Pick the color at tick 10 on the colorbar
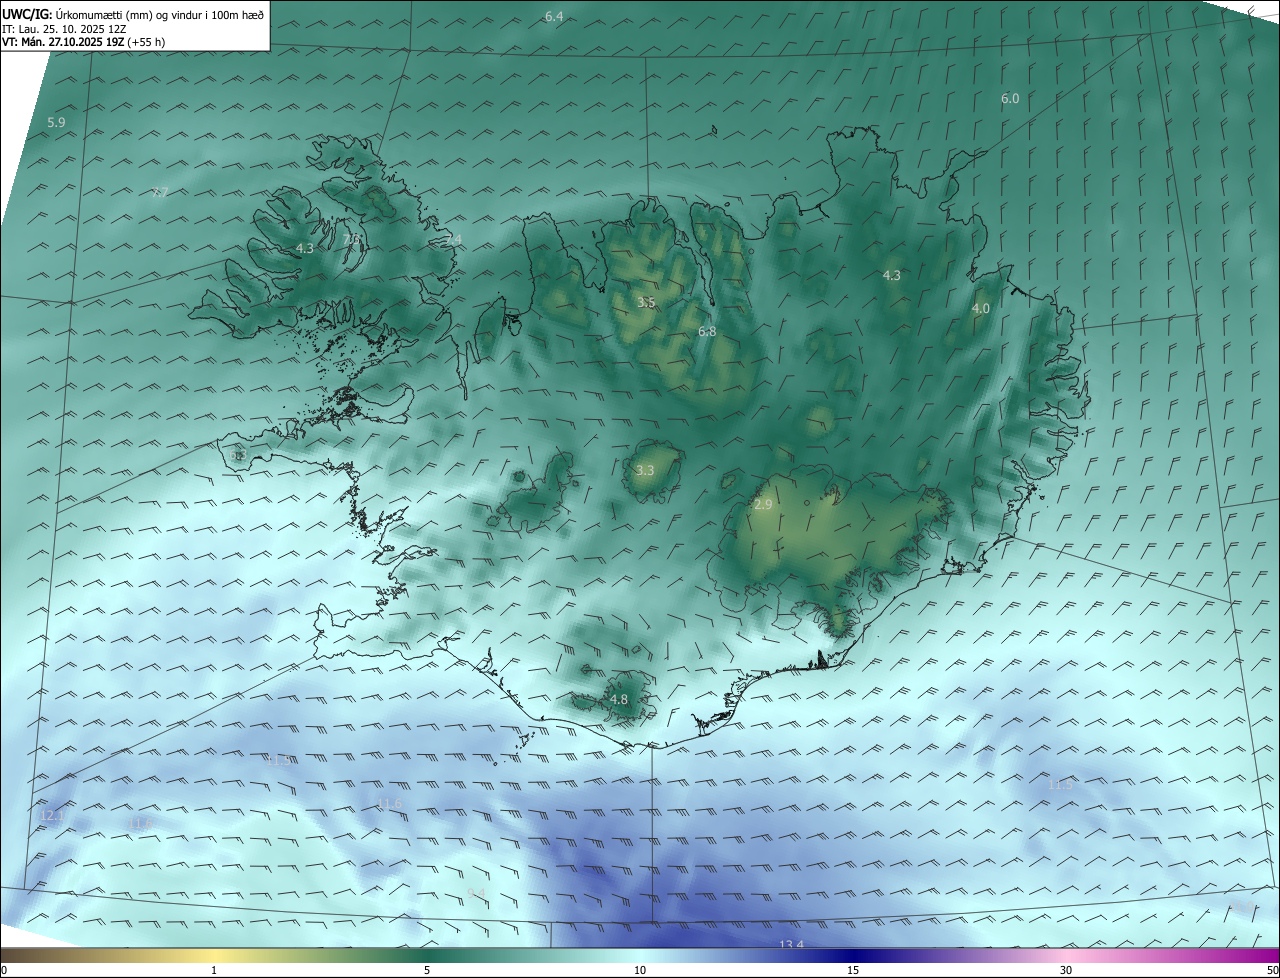Image resolution: width=1280 pixels, height=978 pixels. click(640, 954)
